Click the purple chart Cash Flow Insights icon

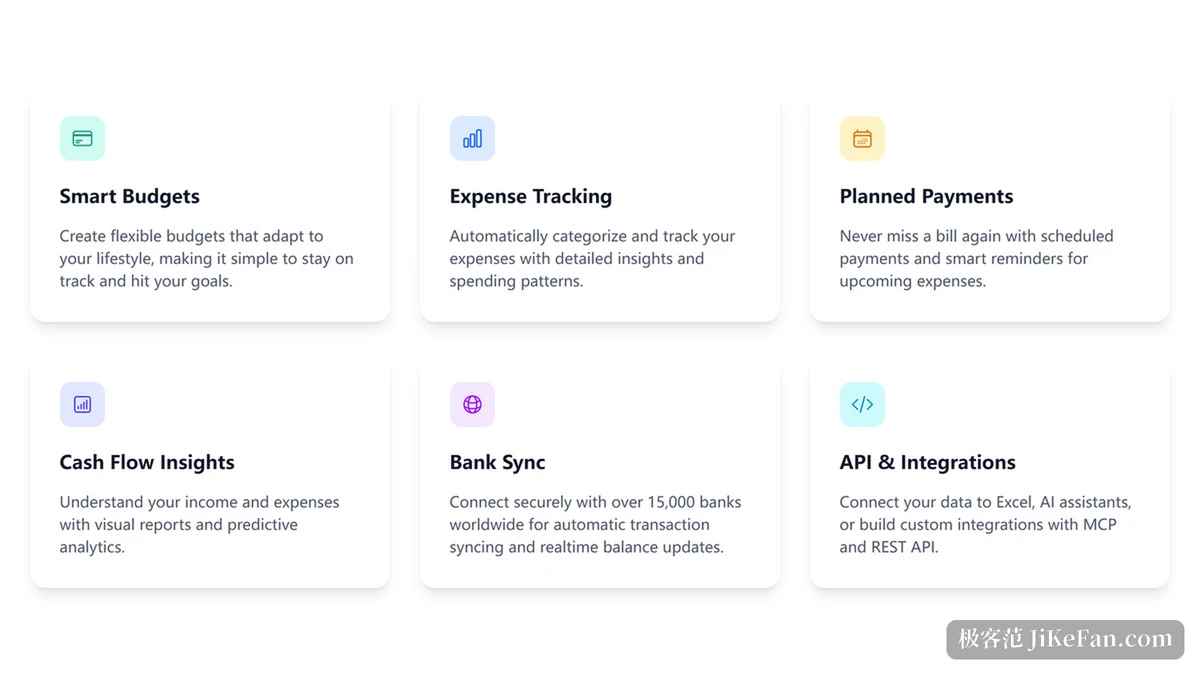click(x=82, y=404)
